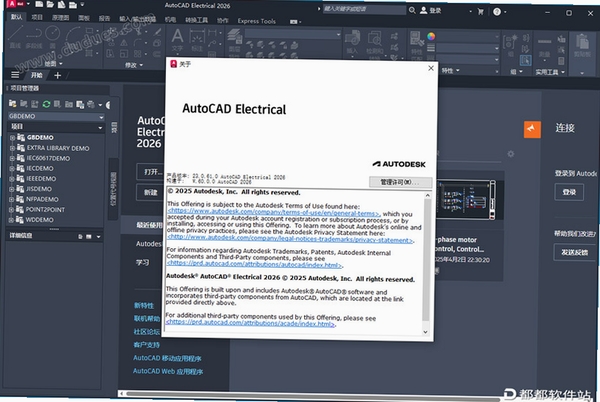Click the keyword search input field
Screen dimensions: 600x402
[x=364, y=10]
